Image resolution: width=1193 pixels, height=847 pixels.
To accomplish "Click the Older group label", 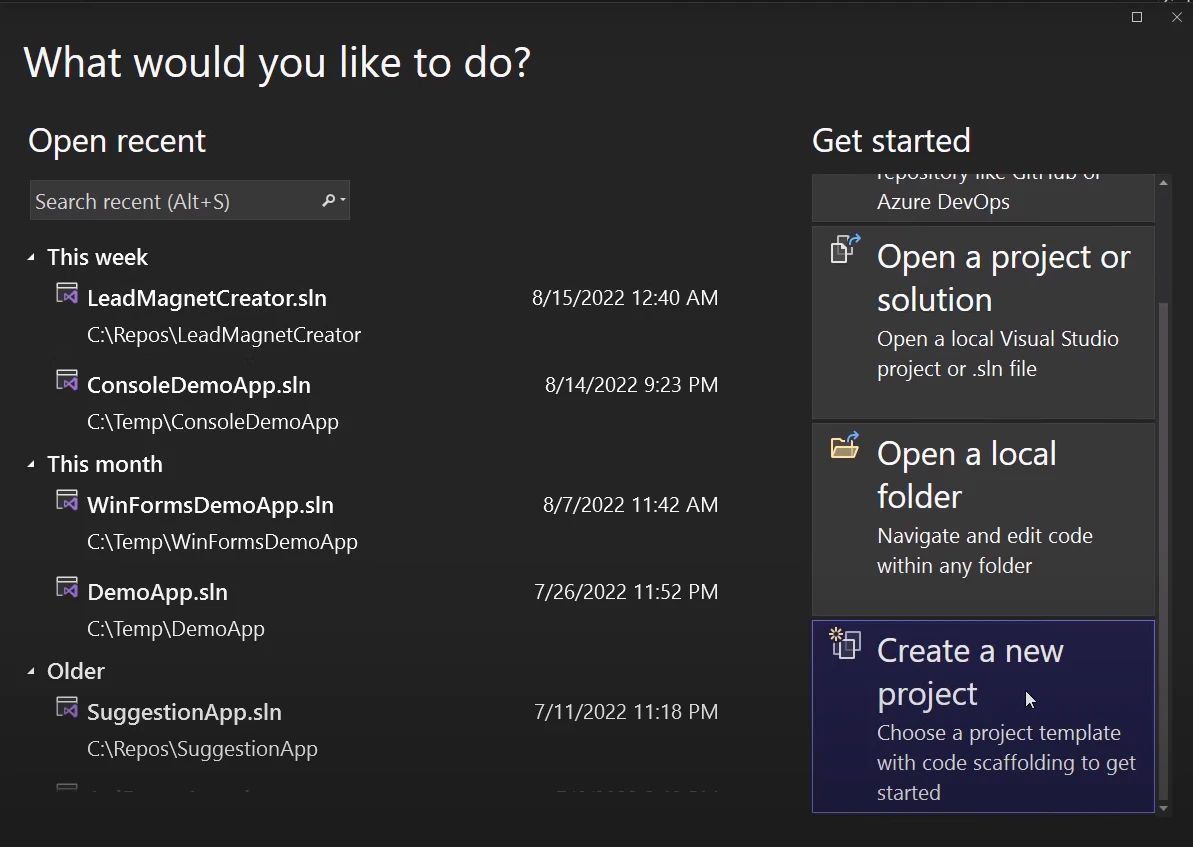I will [x=76, y=671].
